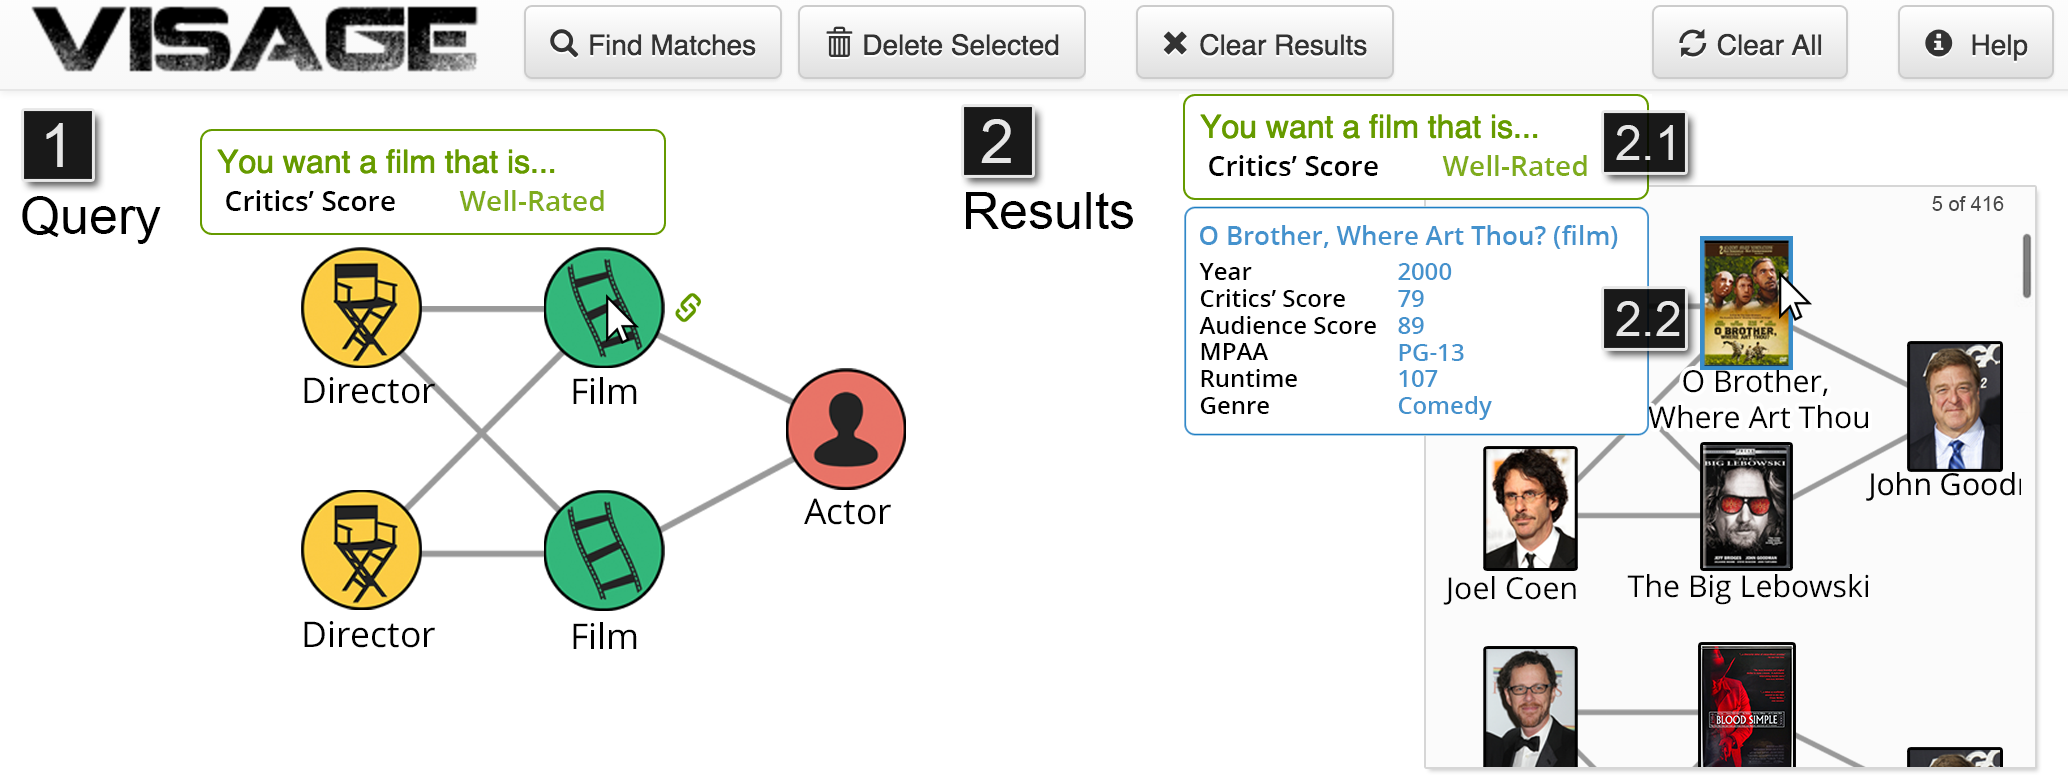Click Delete Selected button
Image resolution: width=2068 pixels, height=778 pixels.
pyautogui.click(x=941, y=44)
